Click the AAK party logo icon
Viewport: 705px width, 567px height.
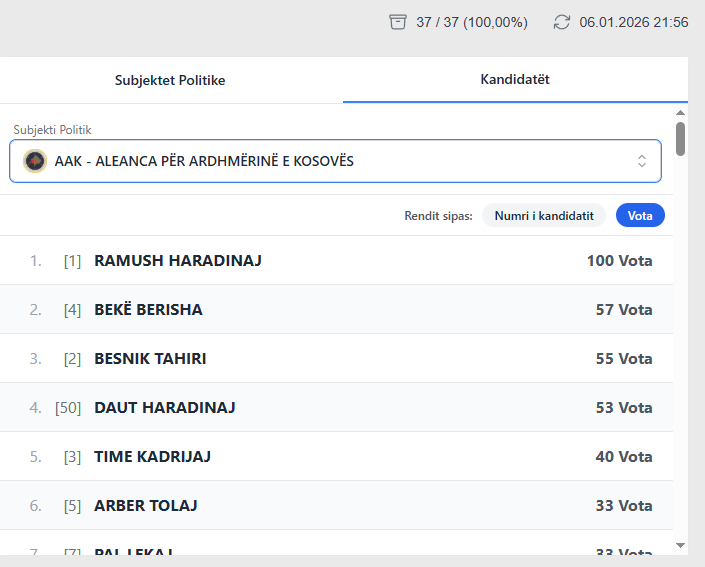point(35,161)
